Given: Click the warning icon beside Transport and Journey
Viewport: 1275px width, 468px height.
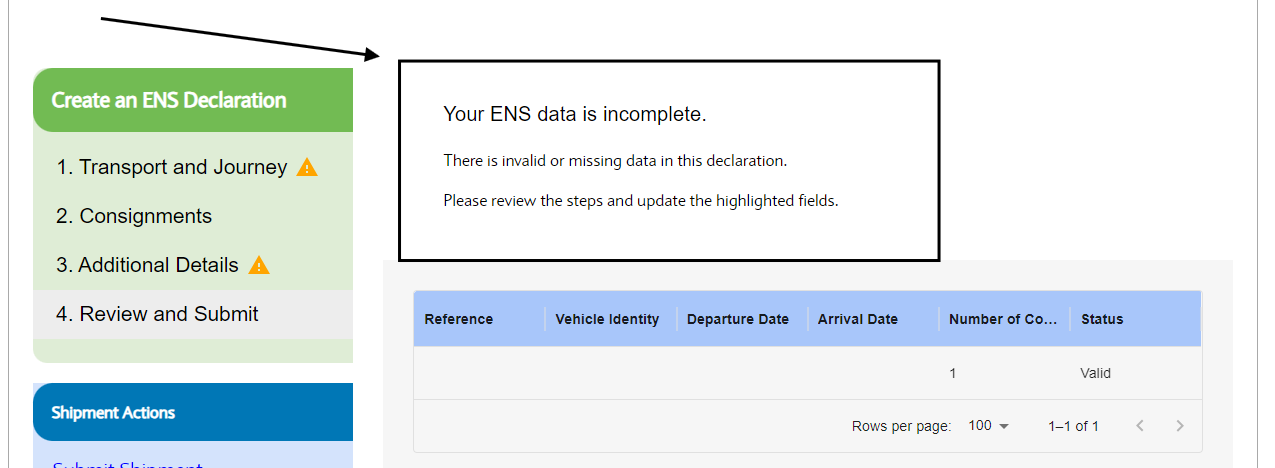Looking at the screenshot, I should pyautogui.click(x=307, y=167).
